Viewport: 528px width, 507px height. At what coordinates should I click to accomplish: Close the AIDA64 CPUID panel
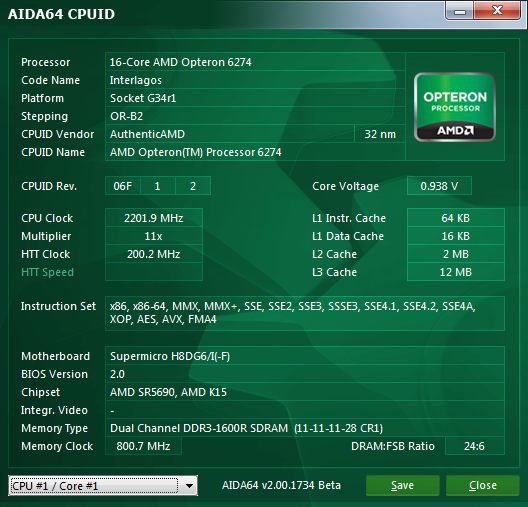483,485
